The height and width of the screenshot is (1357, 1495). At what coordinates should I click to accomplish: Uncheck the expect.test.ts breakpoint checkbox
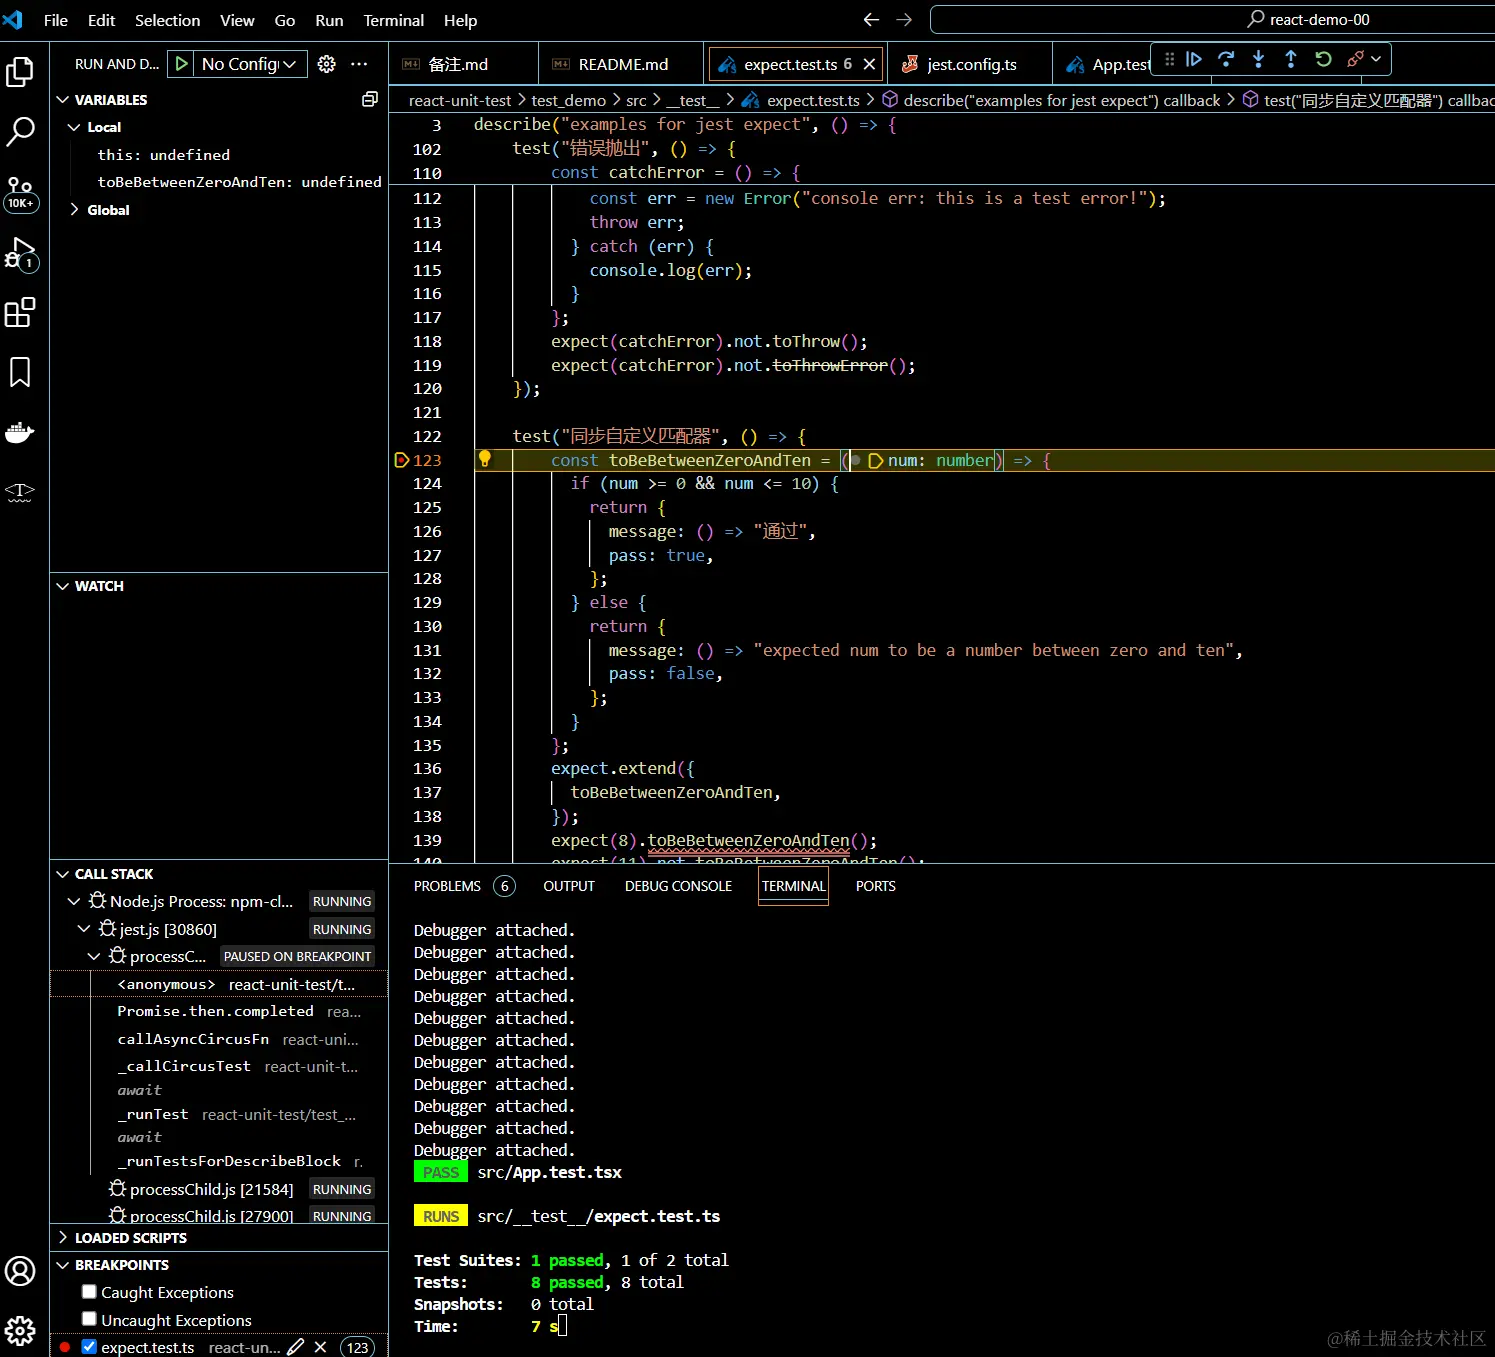click(89, 1347)
